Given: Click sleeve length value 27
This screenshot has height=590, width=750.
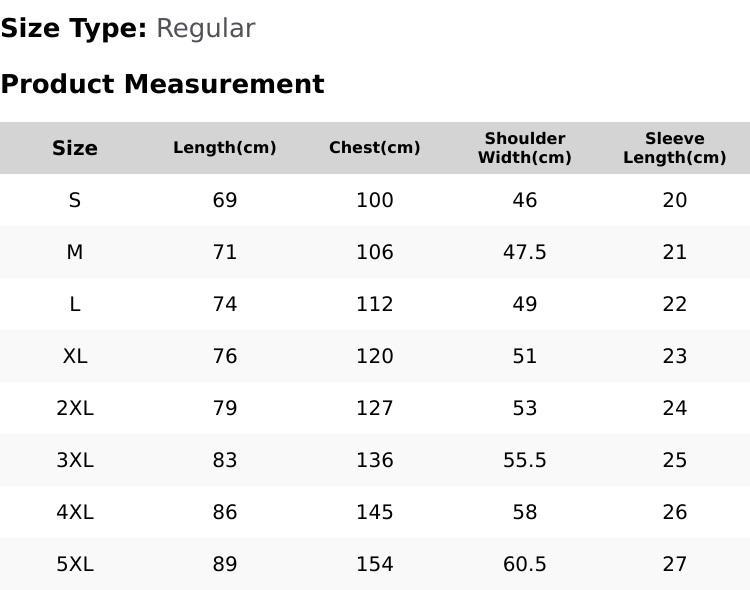Looking at the screenshot, I should (674, 564).
